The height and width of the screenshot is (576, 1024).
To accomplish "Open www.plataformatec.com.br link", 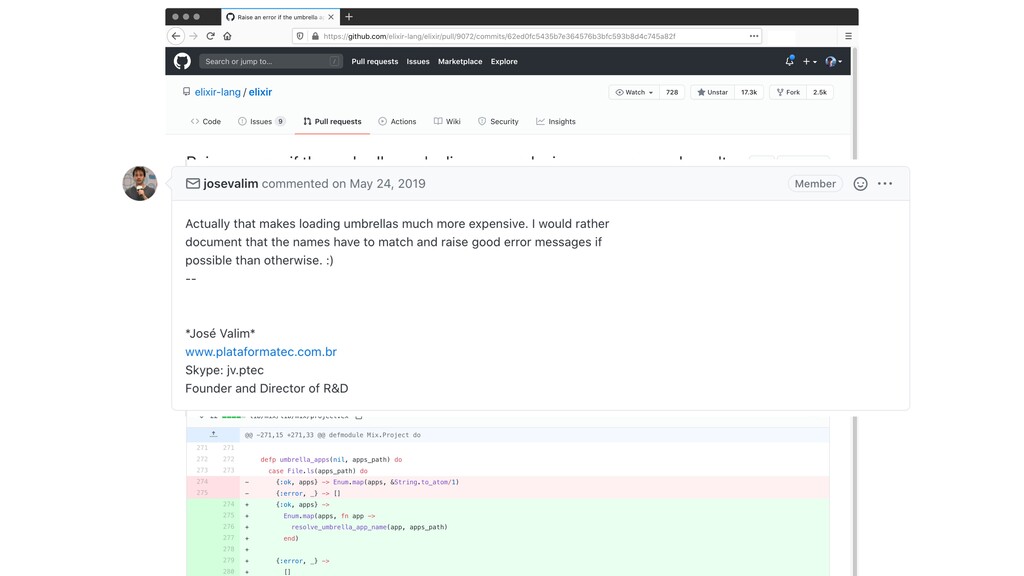I will (261, 351).
